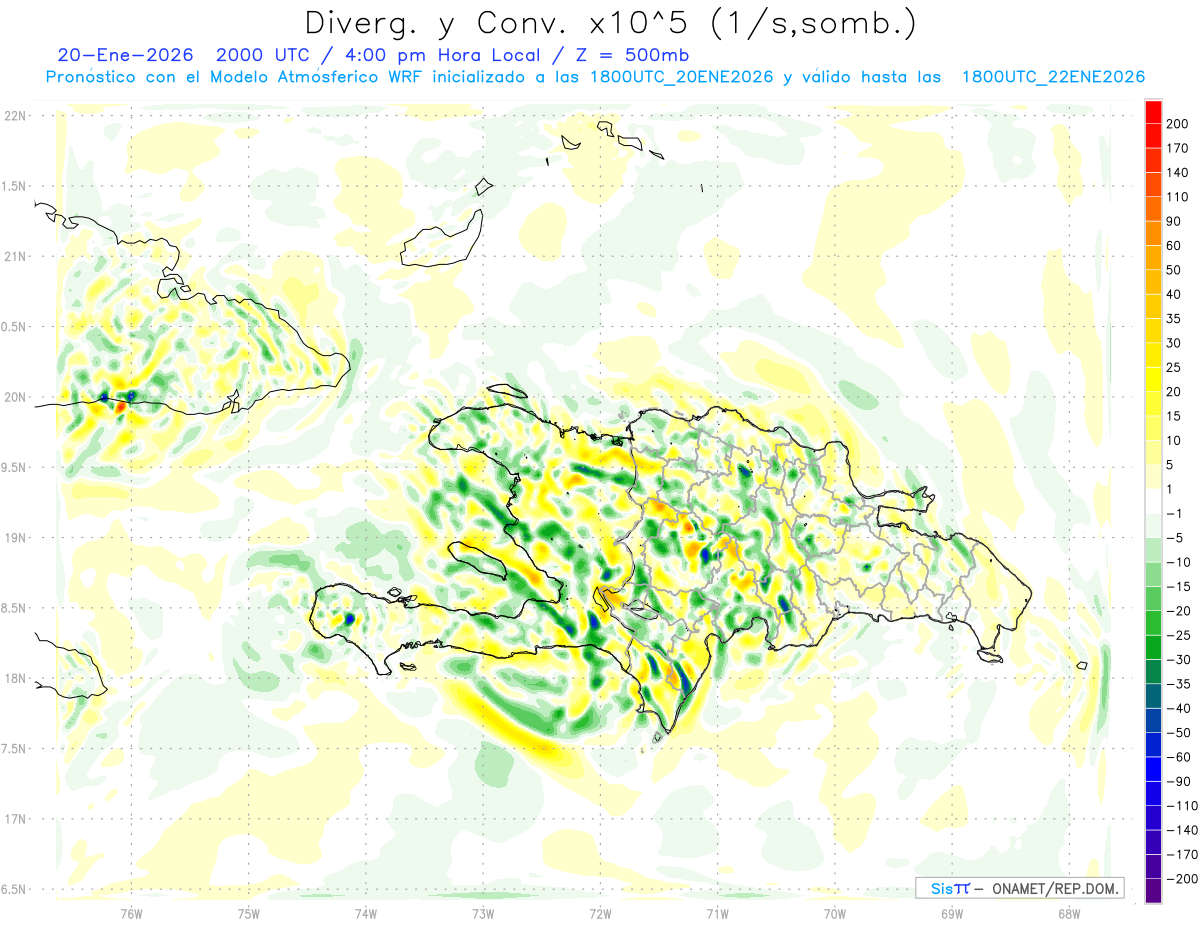
Task: Click the '-90' value on the color scale
Action: (x=1178, y=782)
